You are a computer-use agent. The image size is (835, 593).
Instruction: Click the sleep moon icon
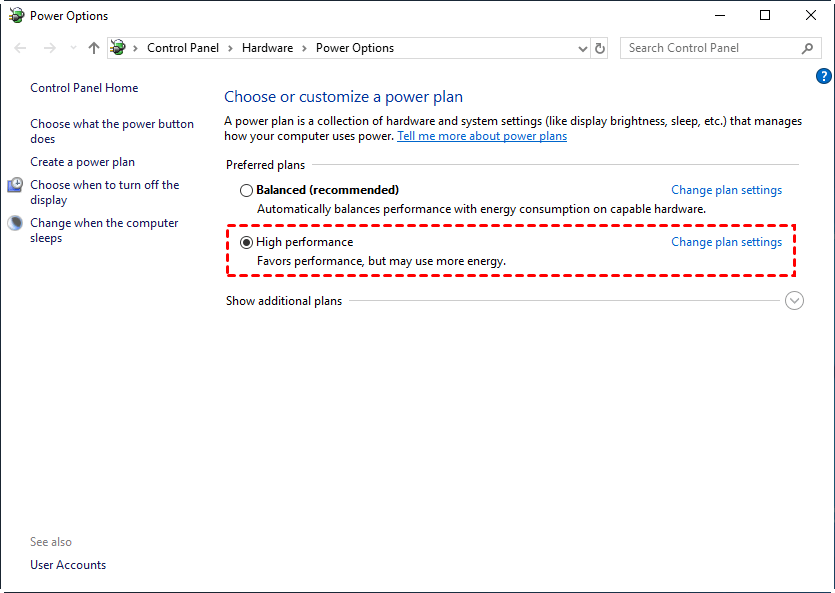tap(15, 223)
